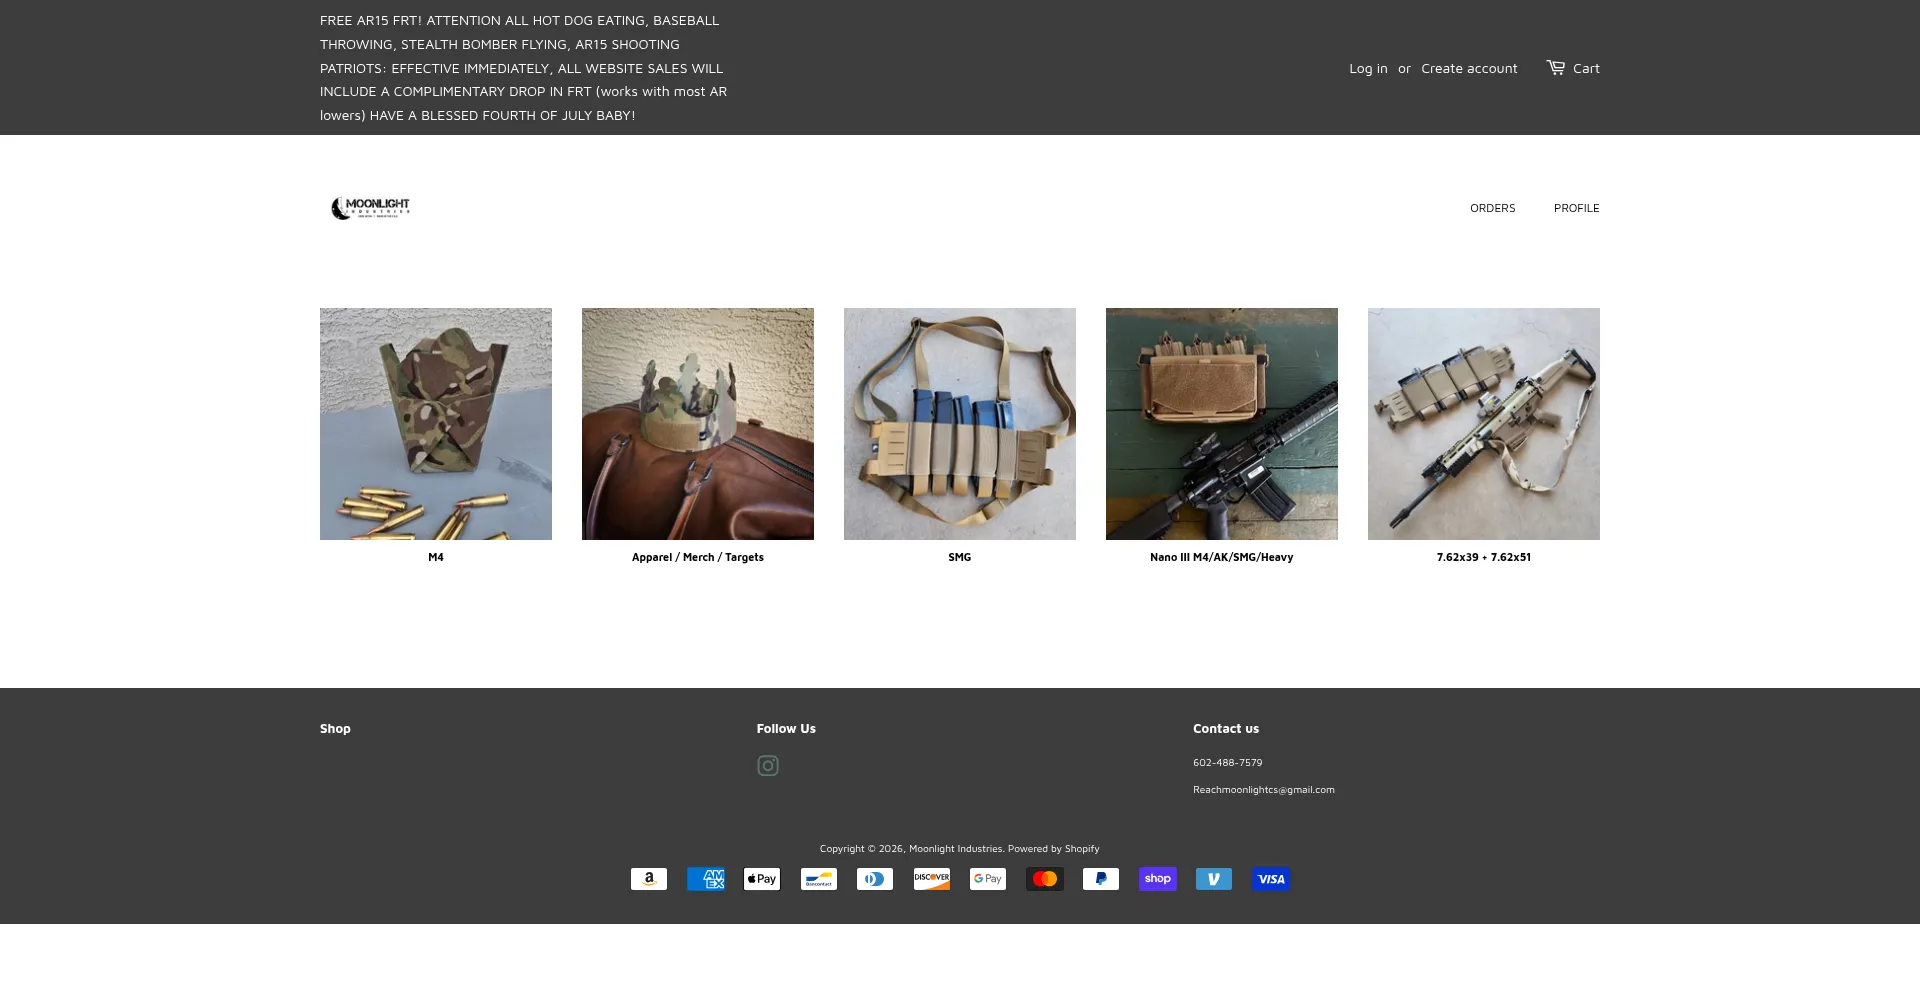Viewport: 1920px width, 993px height.
Task: Click the PayPal payment icon
Action: tap(1101, 879)
